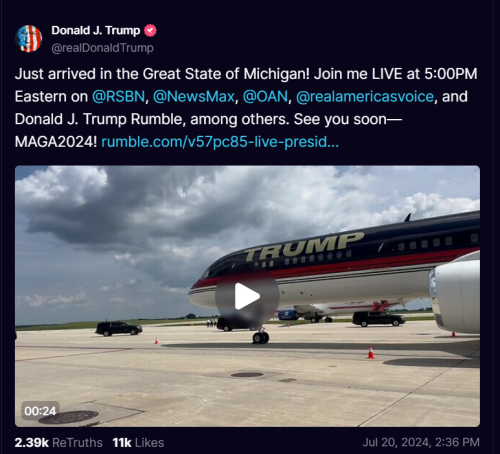The width and height of the screenshot is (500, 454).
Task: Go to @realamericasvoice profile
Action: click(x=365, y=97)
